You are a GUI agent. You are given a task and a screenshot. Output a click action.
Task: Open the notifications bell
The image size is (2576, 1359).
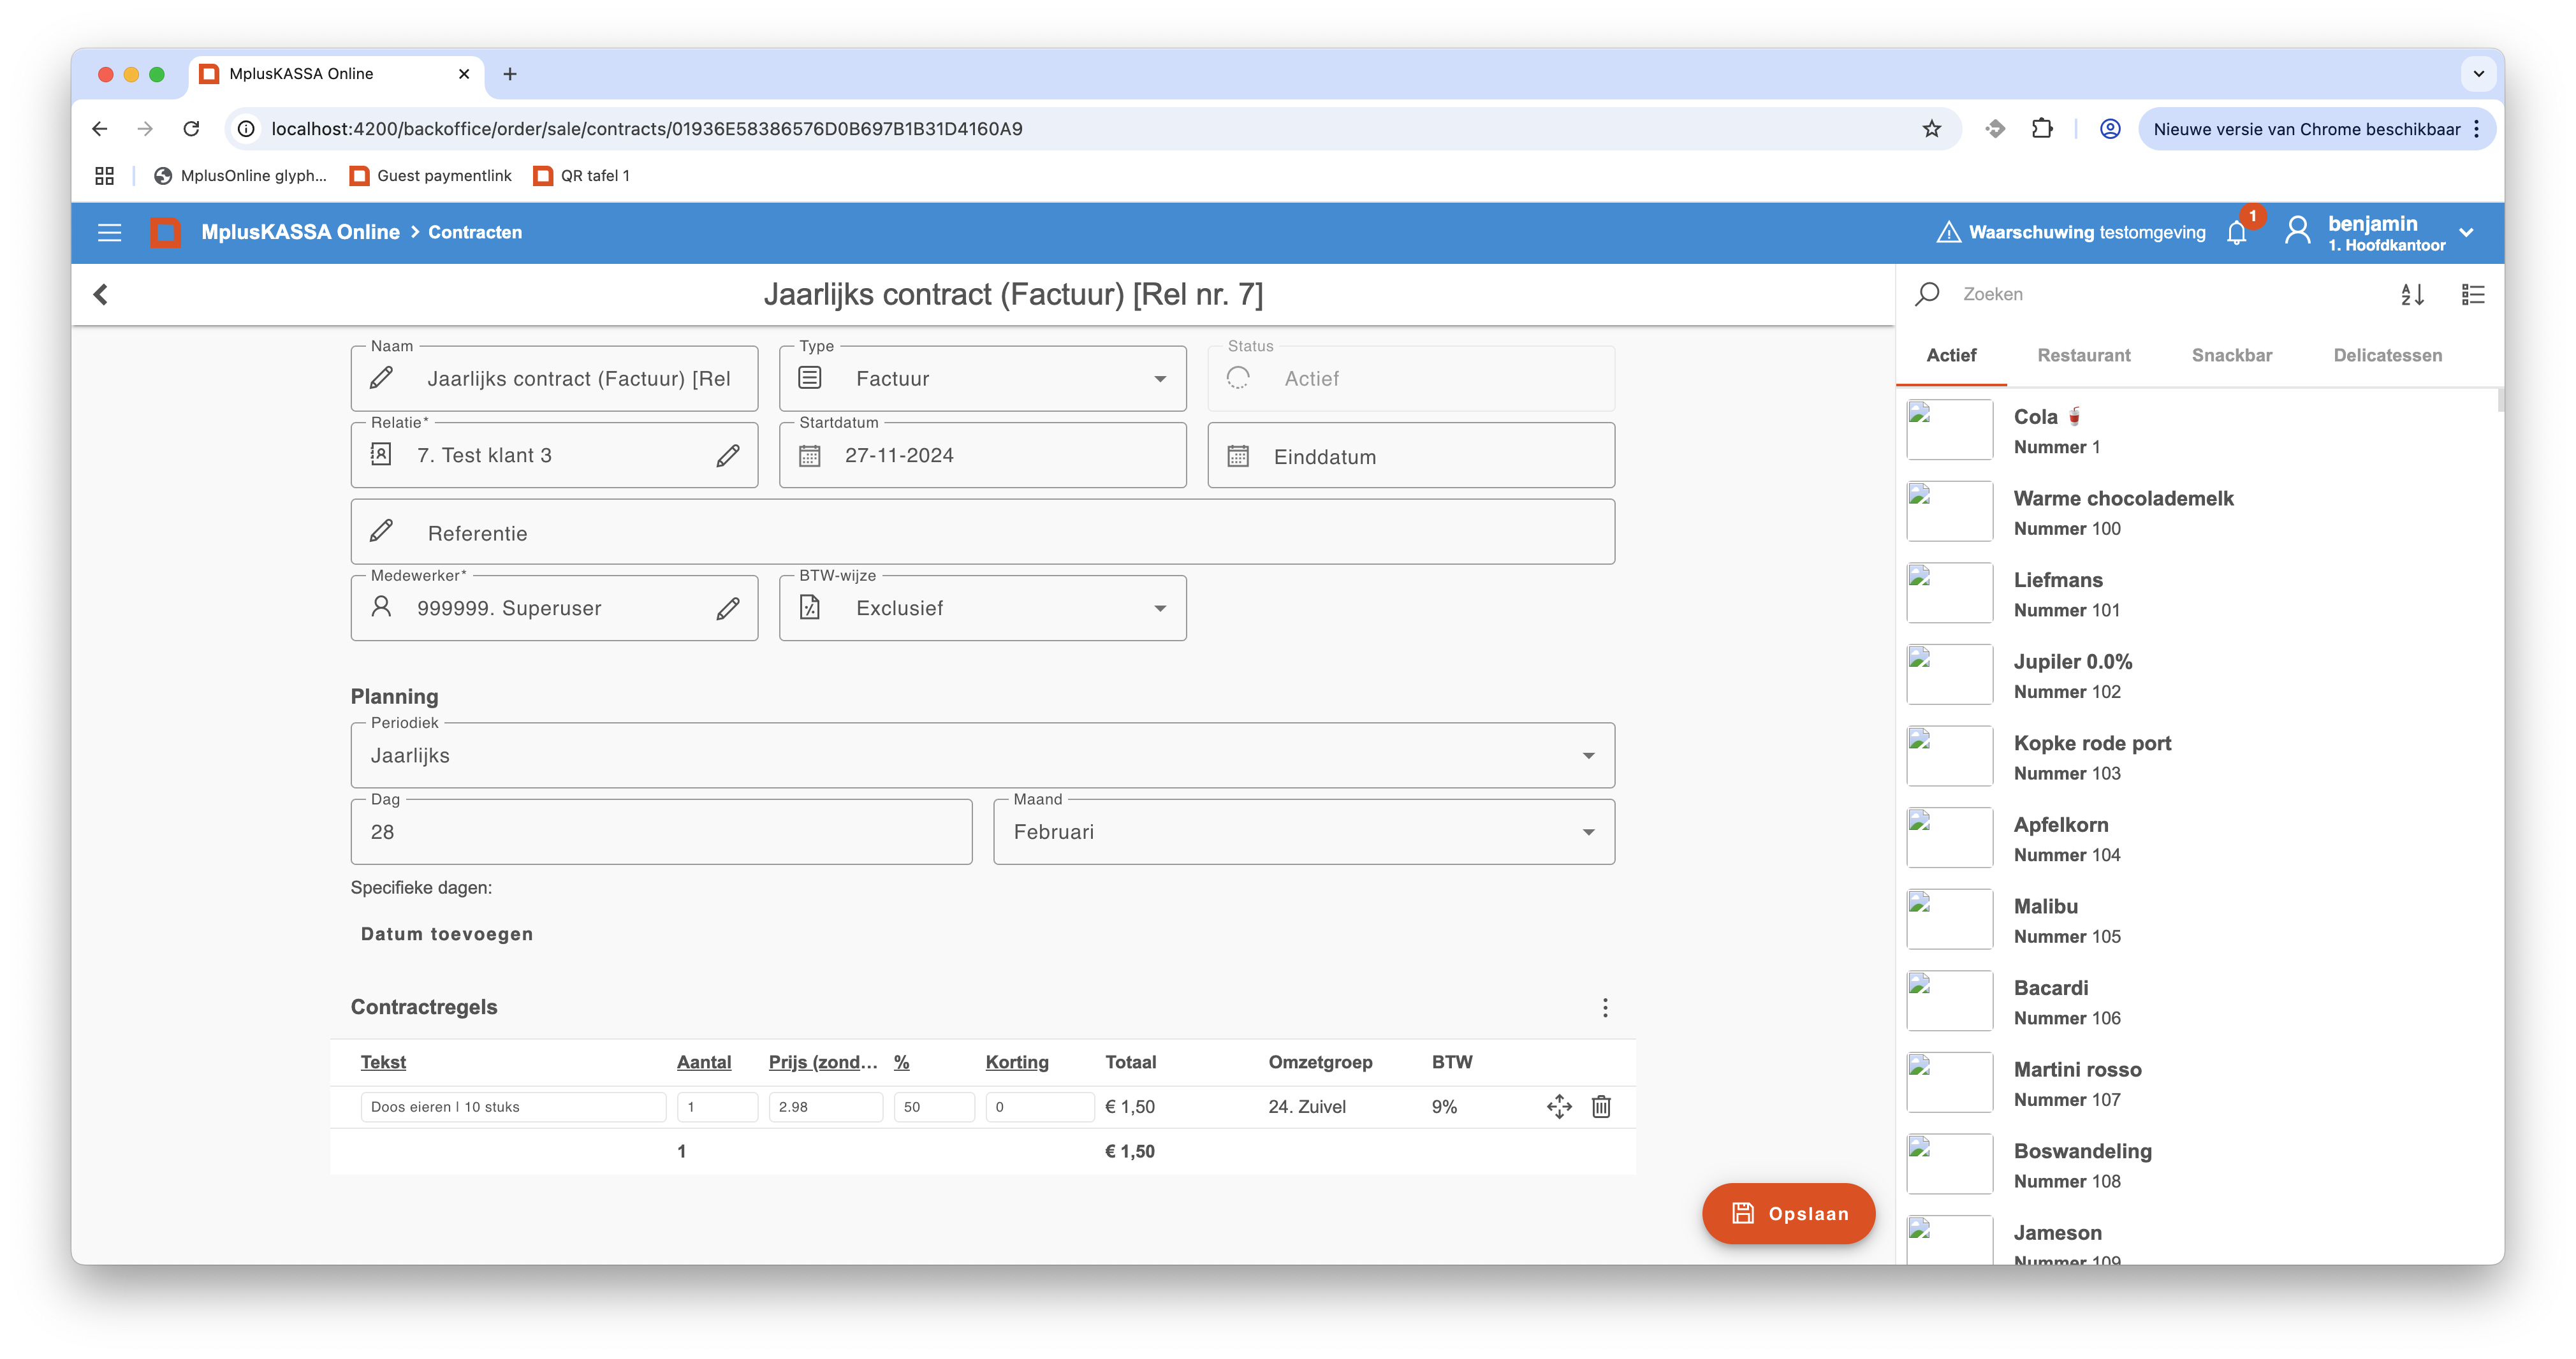coord(2237,232)
